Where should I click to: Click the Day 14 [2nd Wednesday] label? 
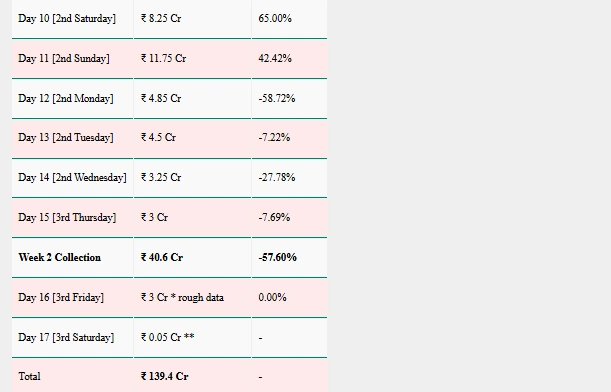pyautogui.click(x=72, y=178)
